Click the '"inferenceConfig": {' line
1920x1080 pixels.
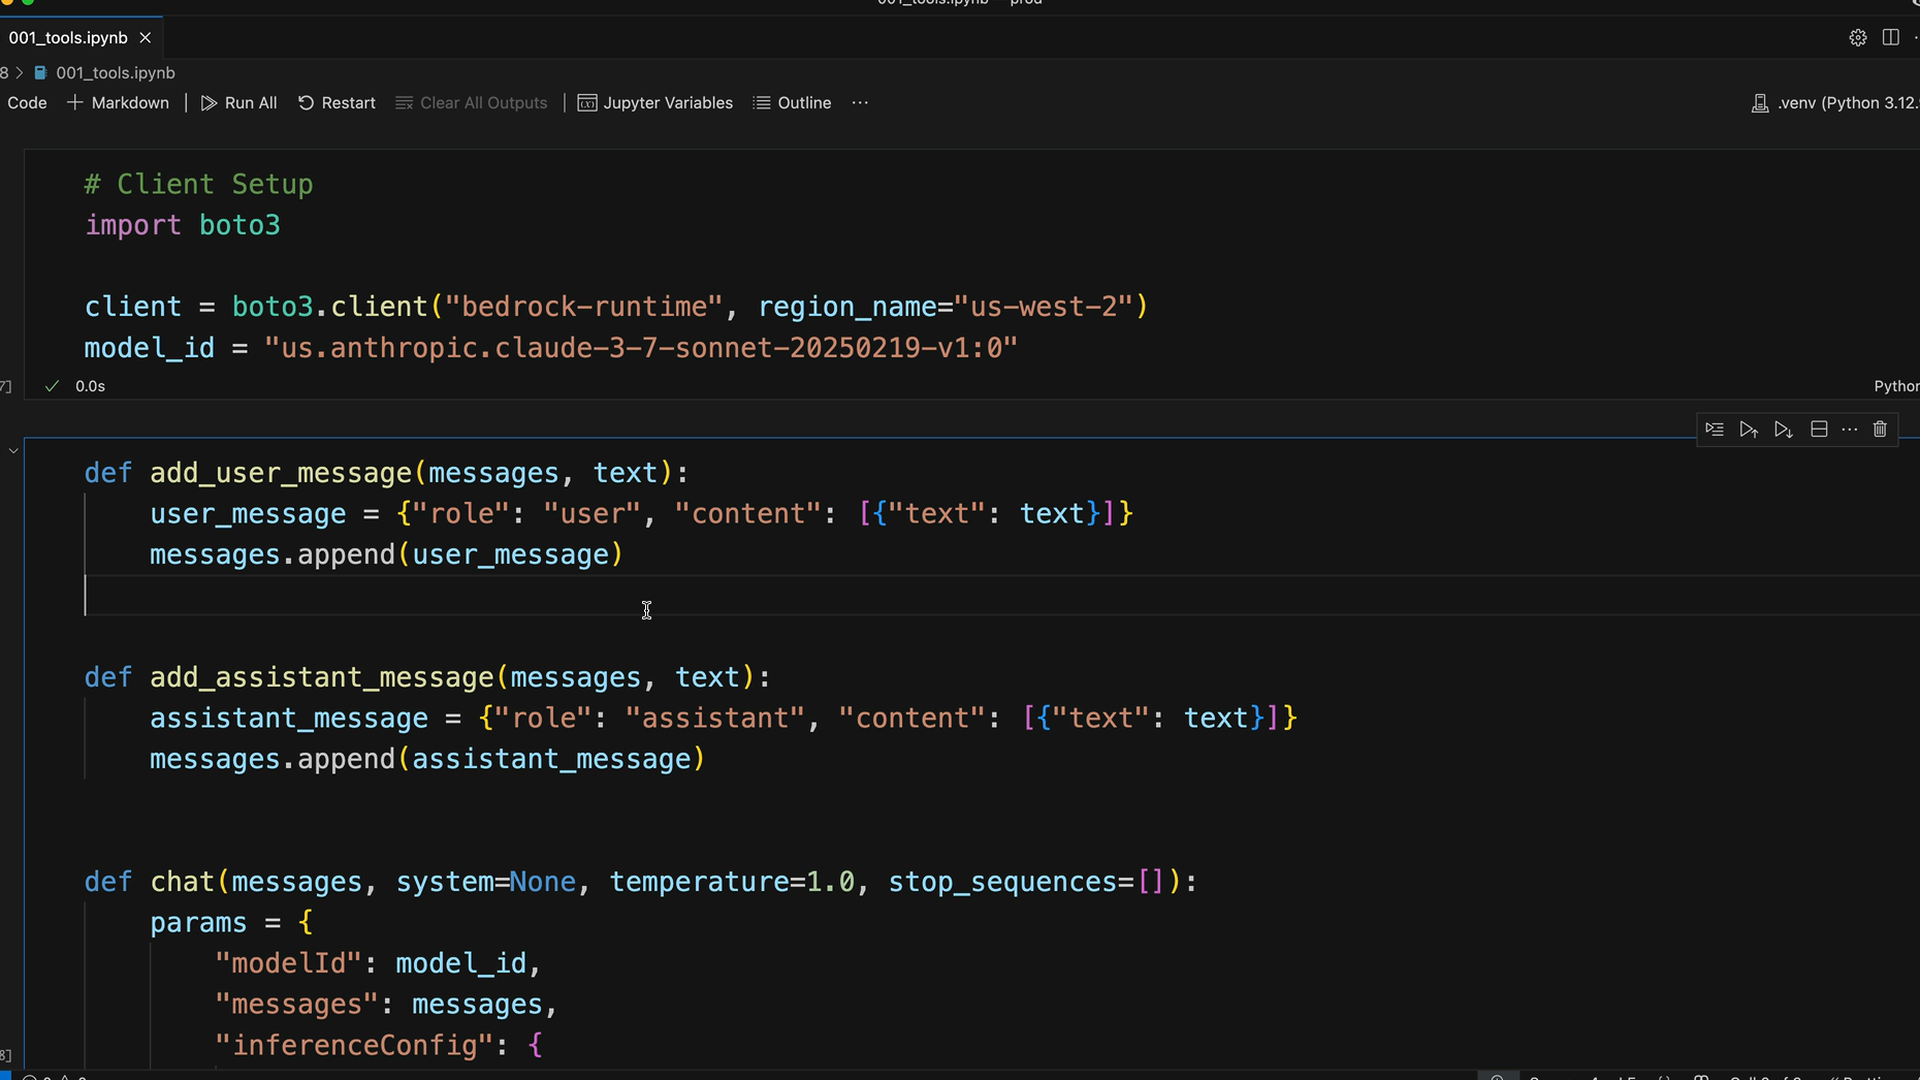point(378,1046)
